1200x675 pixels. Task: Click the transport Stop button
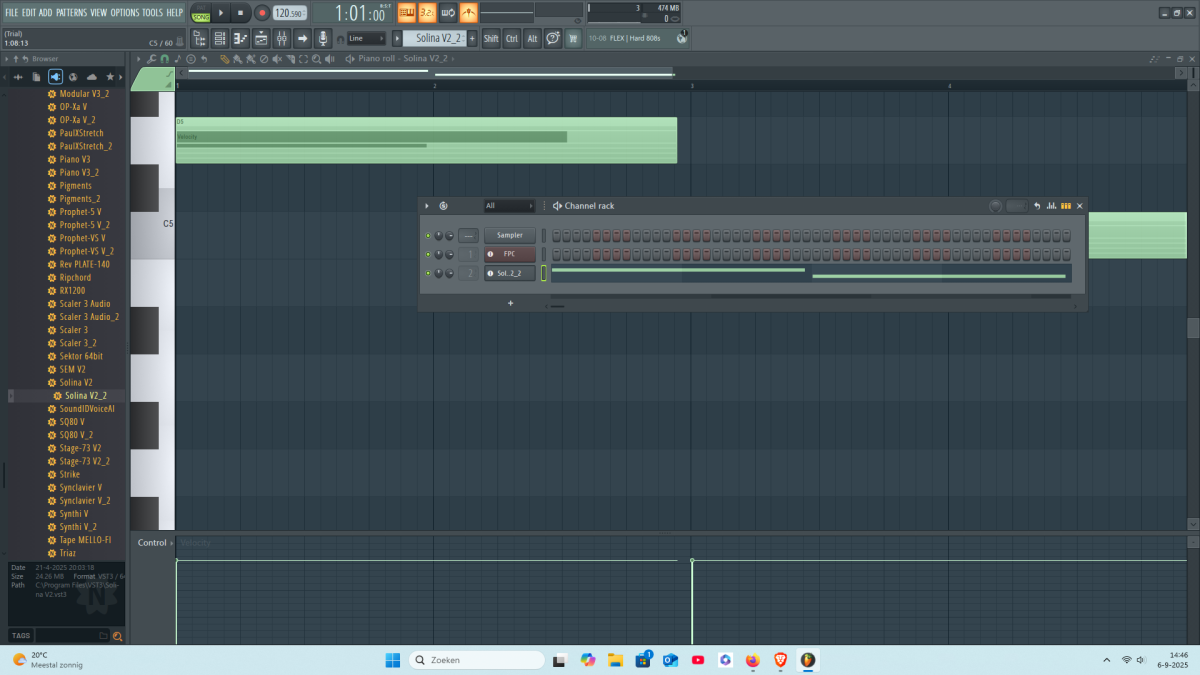point(240,13)
